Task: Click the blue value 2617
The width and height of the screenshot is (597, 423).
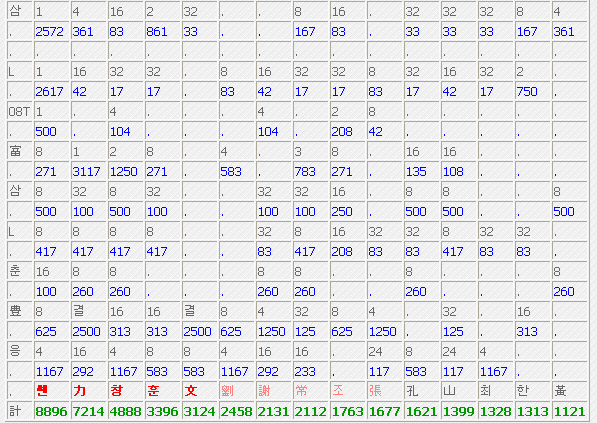Action: tap(49, 92)
